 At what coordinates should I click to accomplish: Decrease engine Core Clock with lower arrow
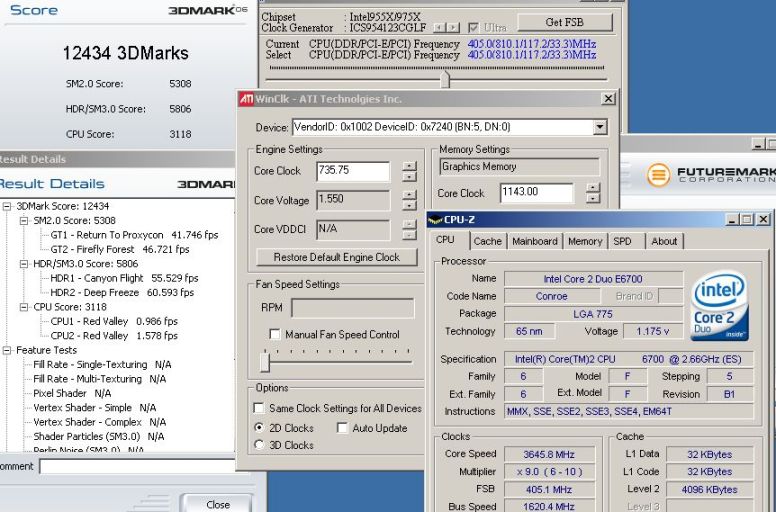point(409,177)
